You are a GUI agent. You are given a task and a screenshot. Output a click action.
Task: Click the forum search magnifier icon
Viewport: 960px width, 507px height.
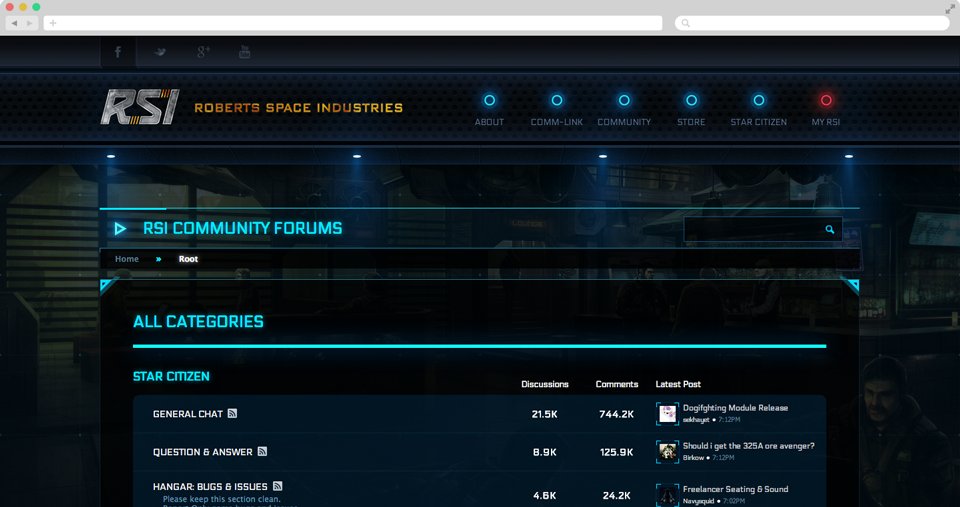tap(830, 230)
